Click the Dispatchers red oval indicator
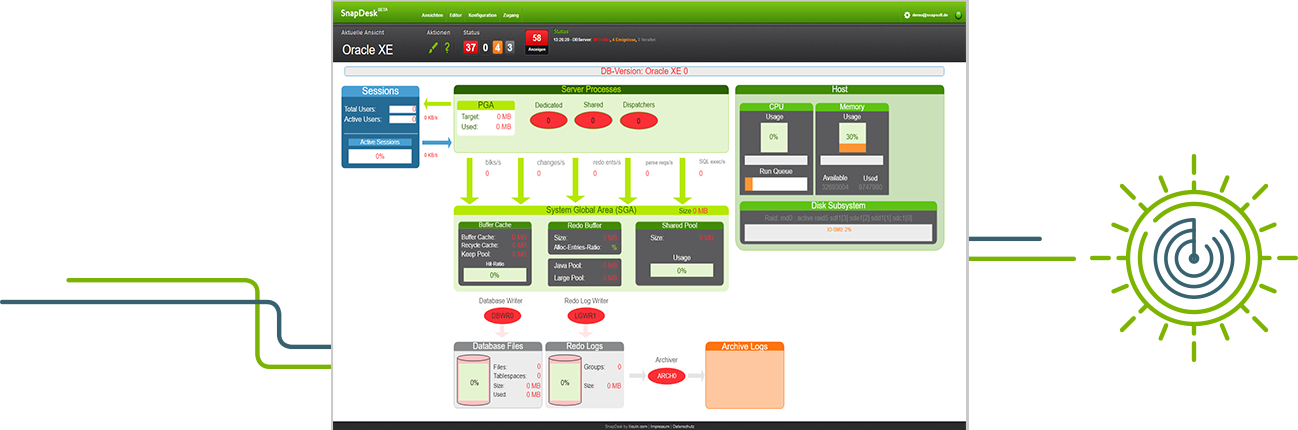Viewport: 1298px width, 430px height. [638, 120]
